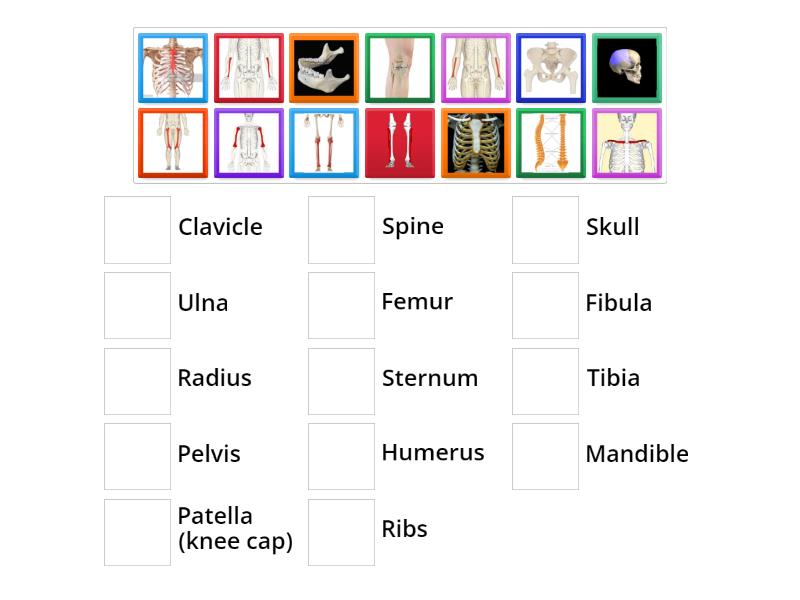Select the highlighted clavicle image in pink frame
800x600 pixels.
pos(628,143)
